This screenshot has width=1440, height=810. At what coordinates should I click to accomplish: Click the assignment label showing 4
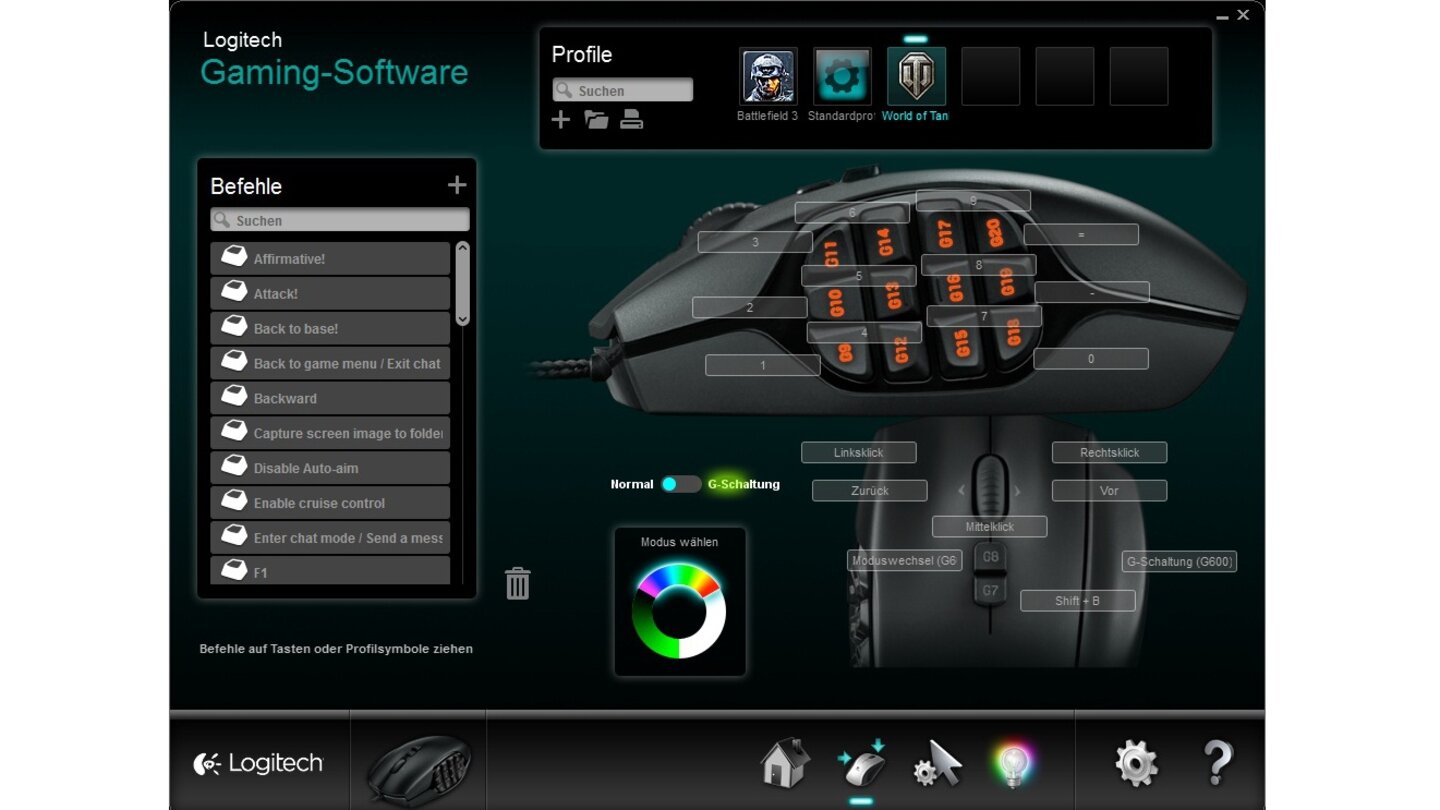[864, 333]
